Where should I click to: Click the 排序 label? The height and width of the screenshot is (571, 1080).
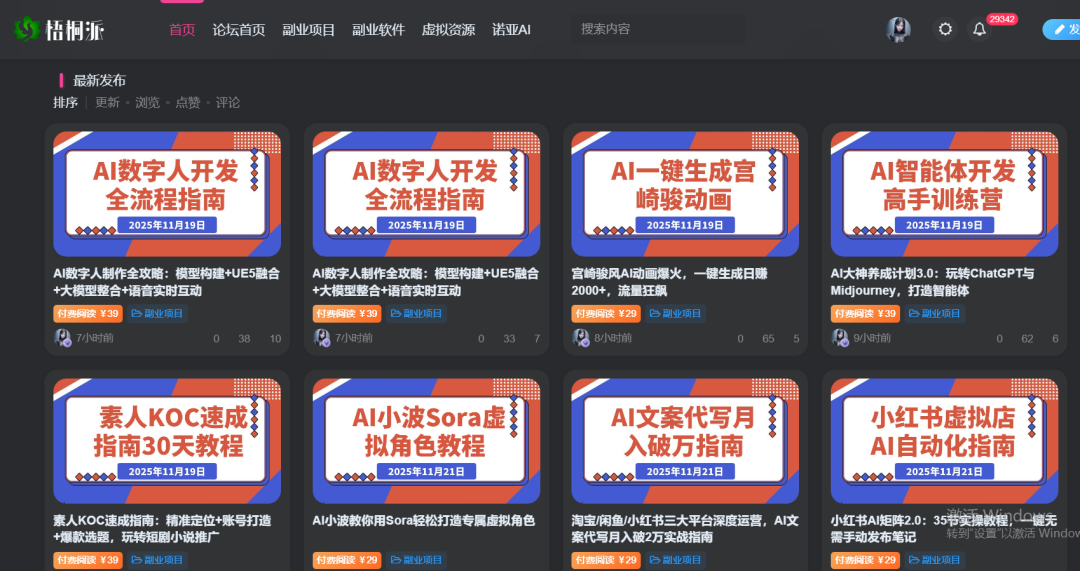[65, 103]
